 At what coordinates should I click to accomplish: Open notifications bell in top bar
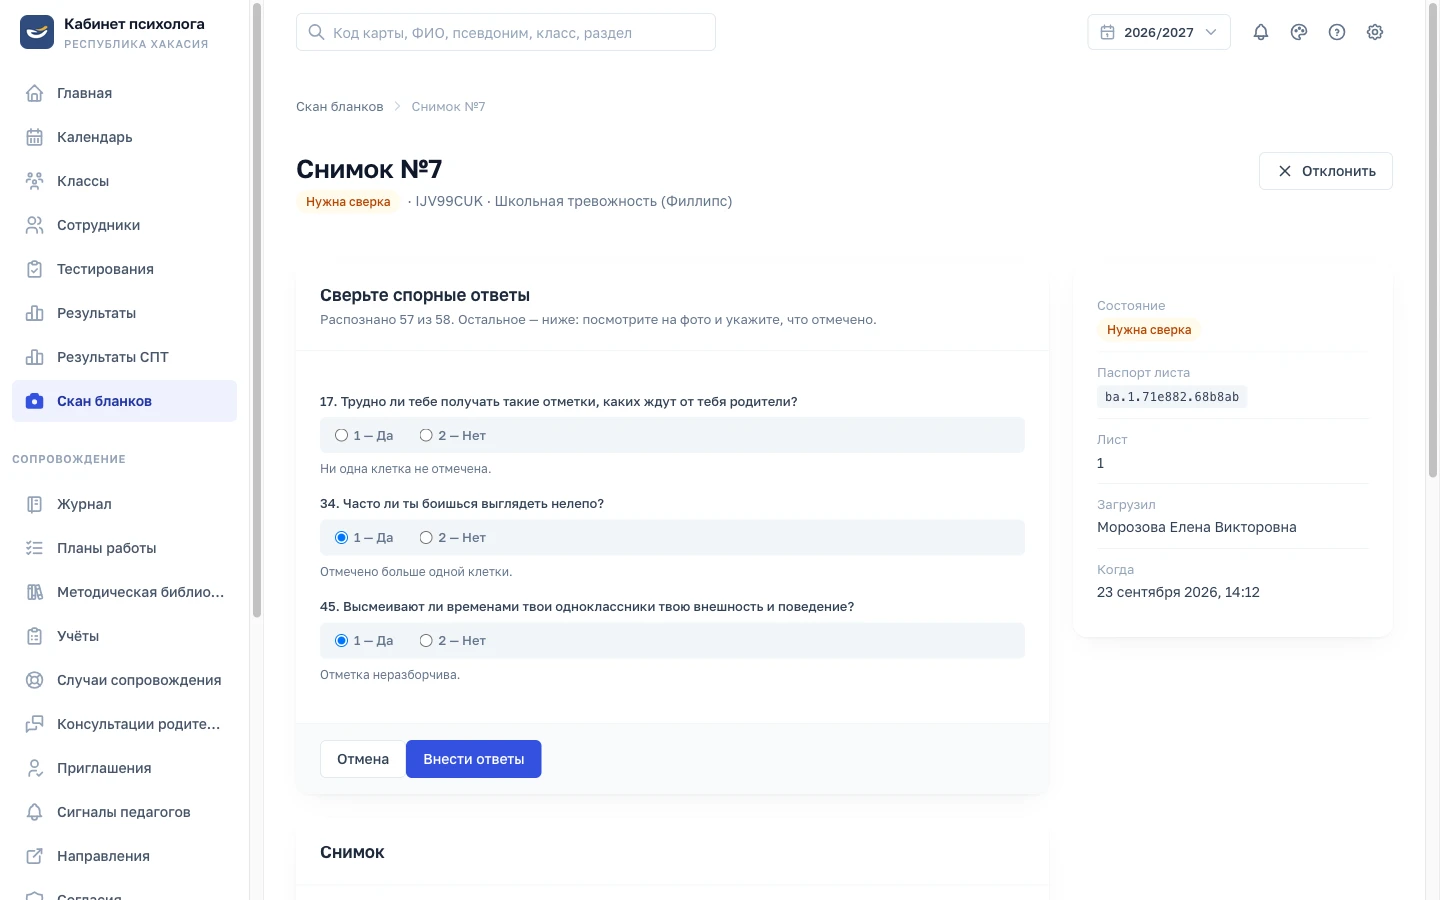click(x=1261, y=32)
